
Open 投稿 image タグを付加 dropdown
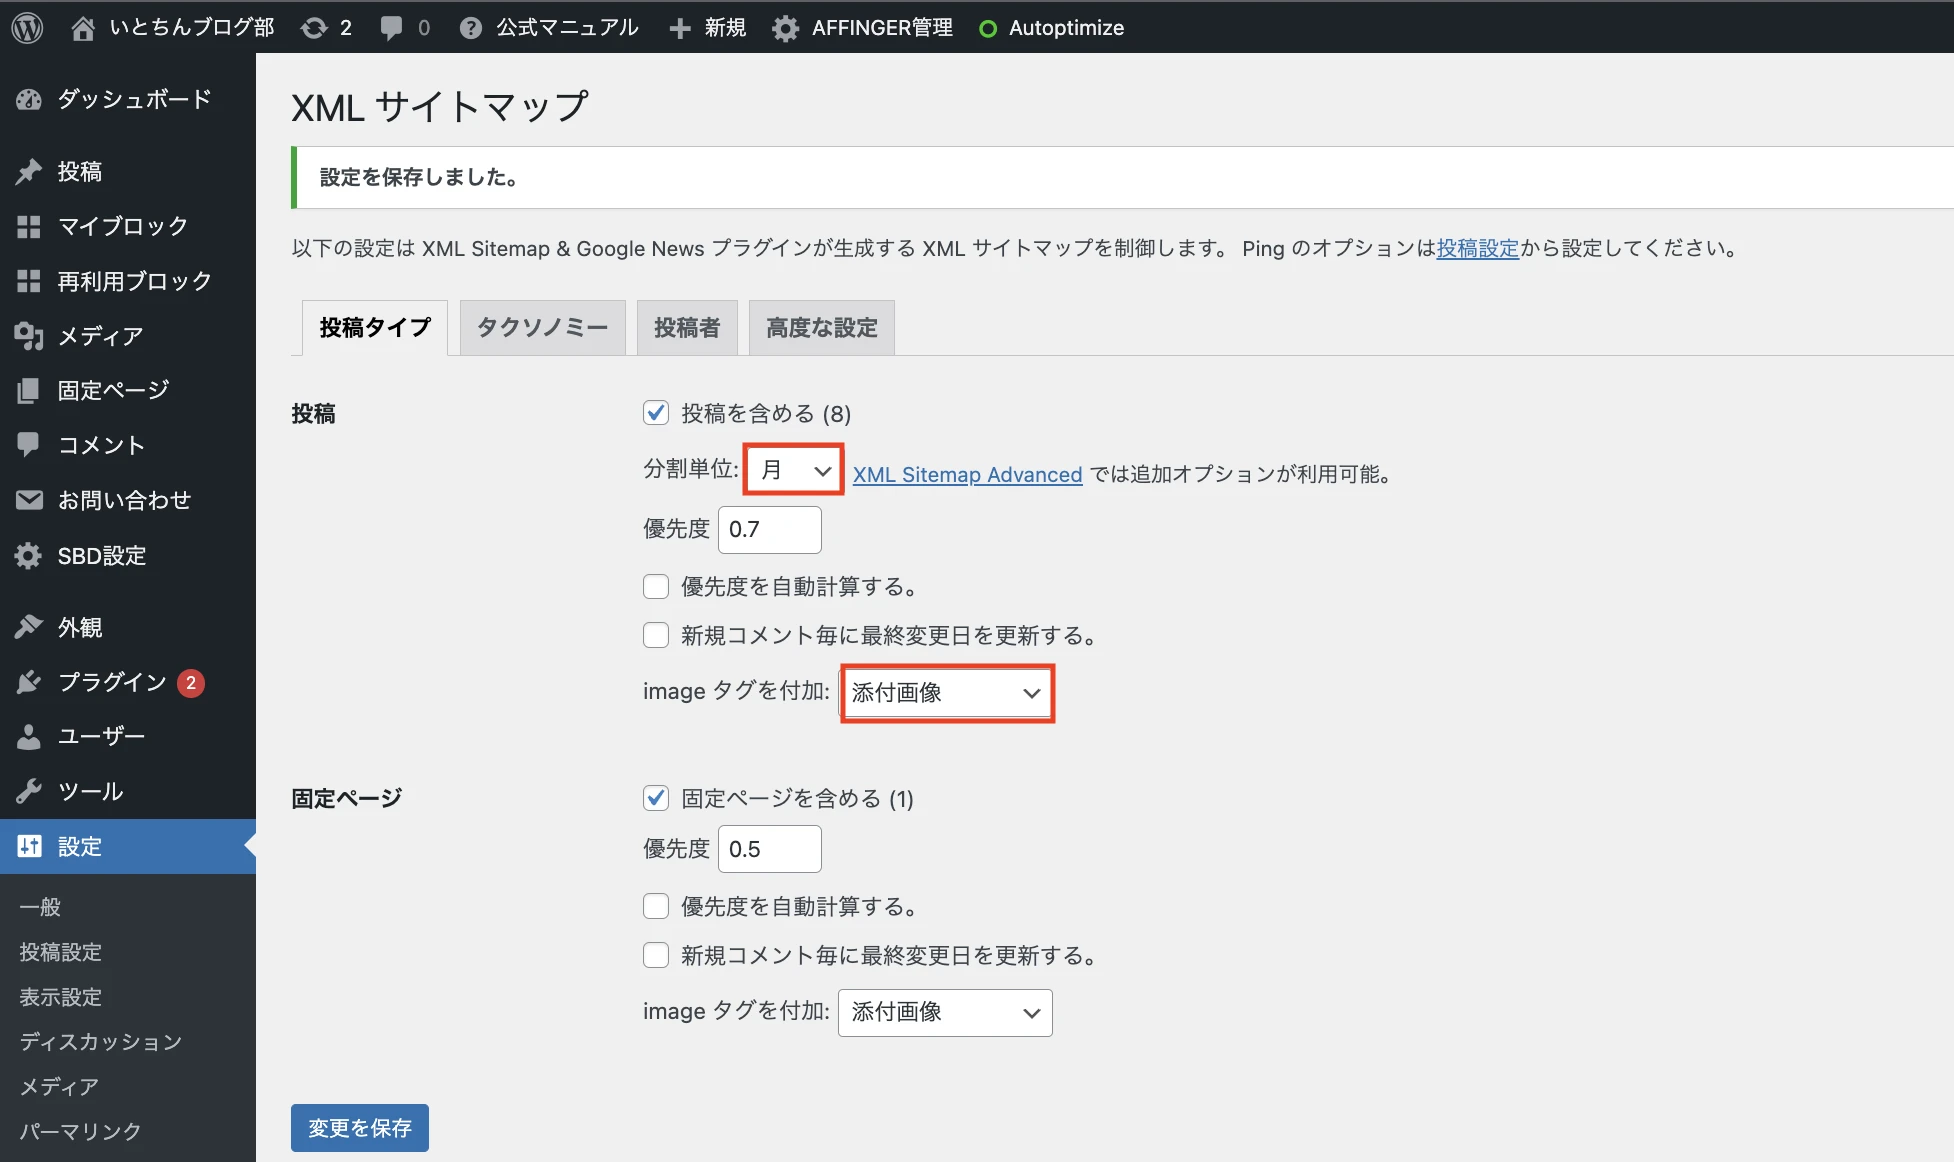[x=947, y=693]
